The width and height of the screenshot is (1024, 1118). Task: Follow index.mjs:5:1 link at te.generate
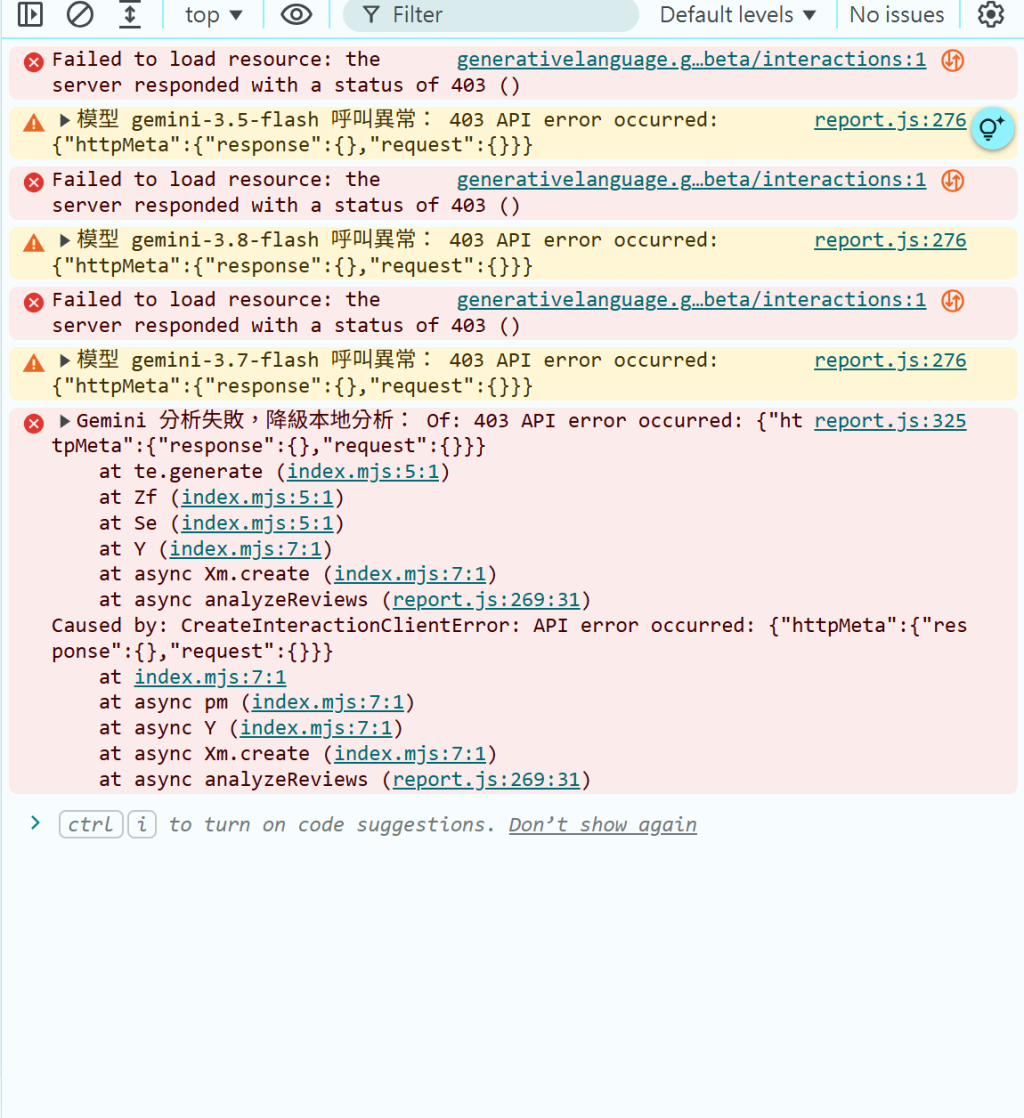point(363,471)
